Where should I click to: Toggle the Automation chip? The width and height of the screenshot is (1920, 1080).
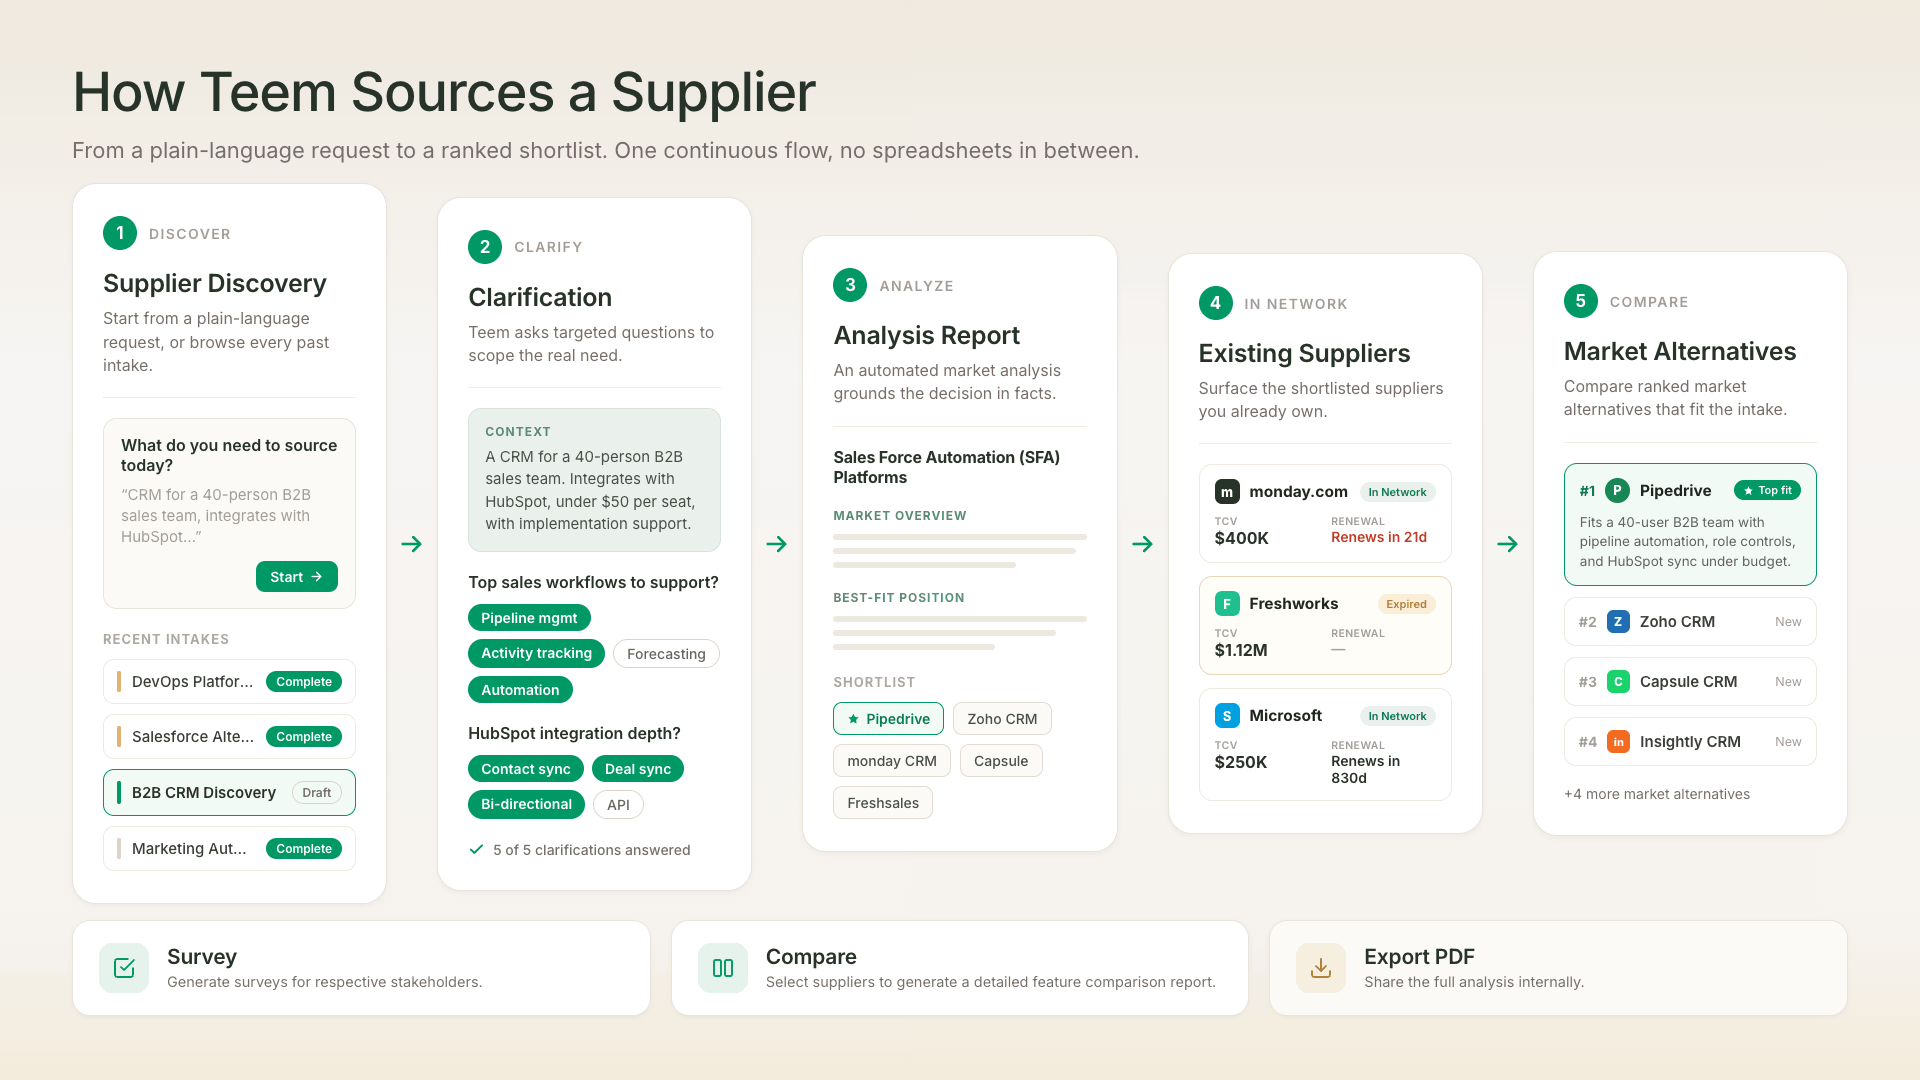tap(520, 690)
